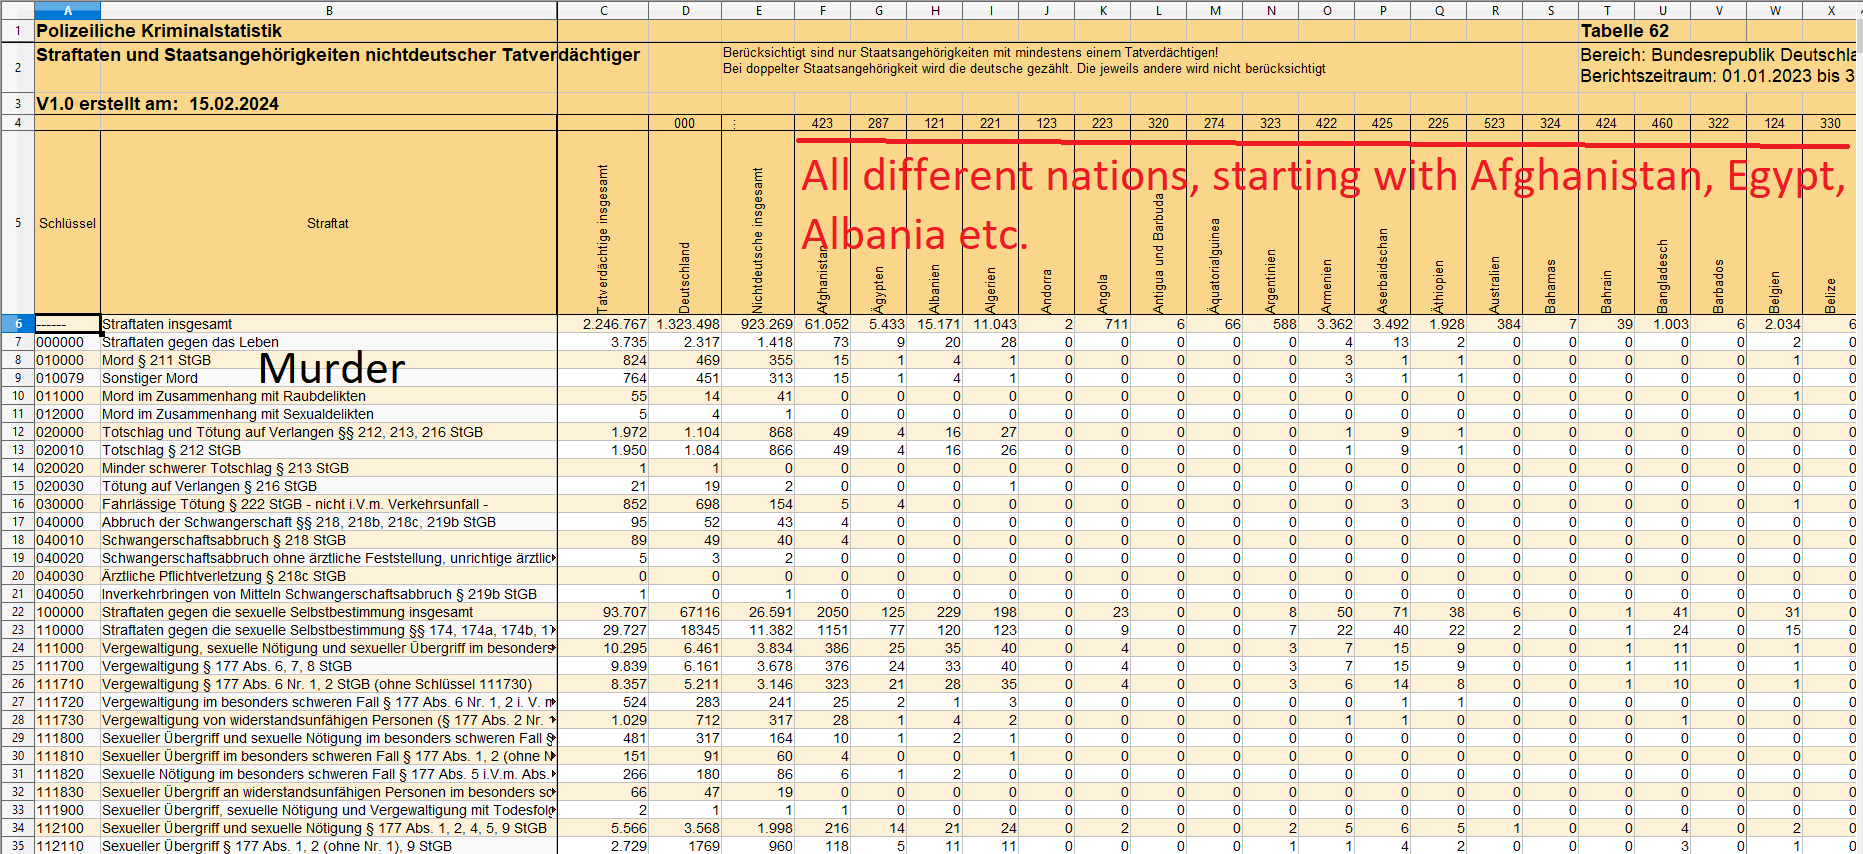
Task: Click value '1.972' cell
Action: [603, 432]
